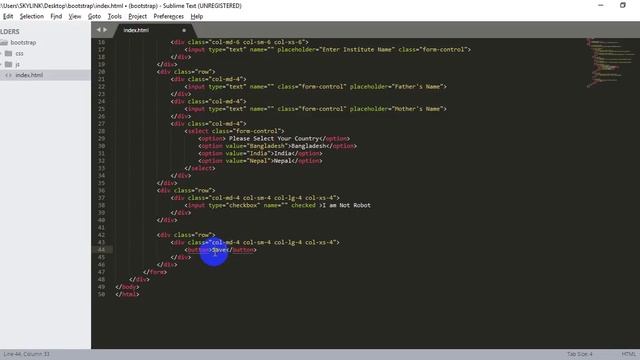Viewport: 640px width, 360px height.
Task: Open the Goto menu
Action: click(94, 16)
